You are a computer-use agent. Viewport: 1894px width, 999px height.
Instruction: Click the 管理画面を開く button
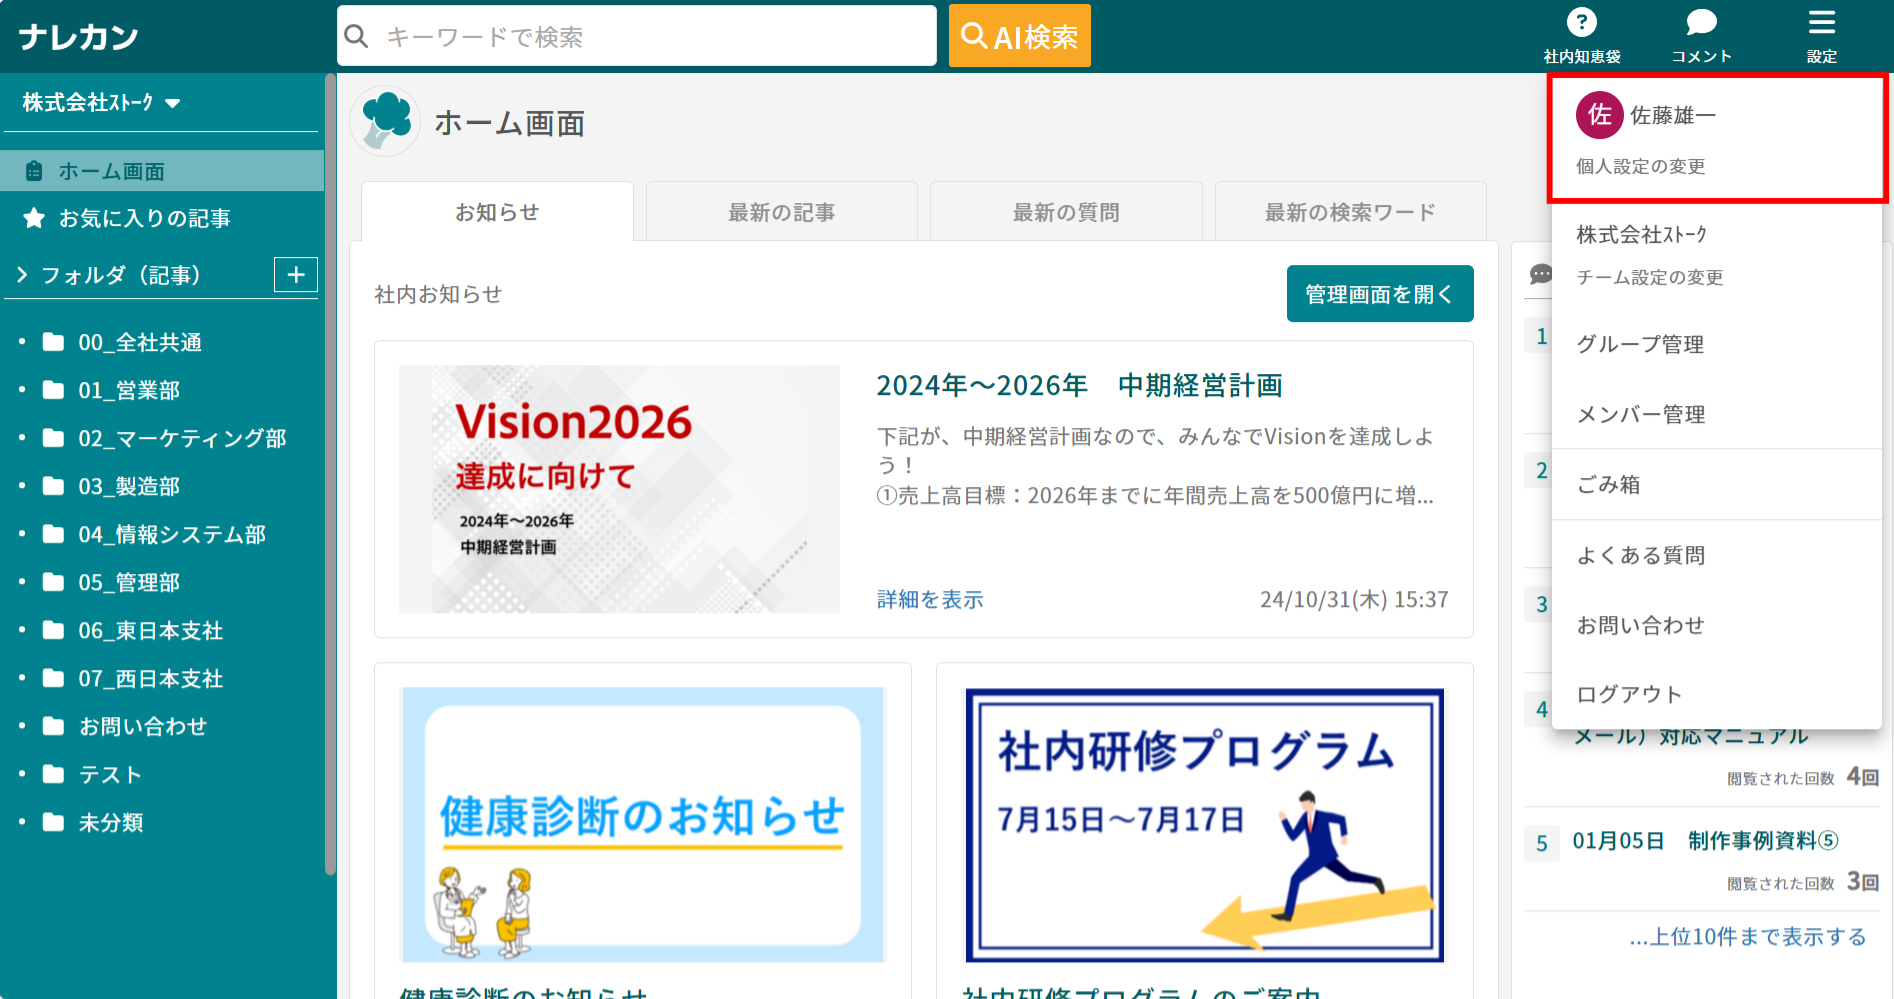tap(1379, 293)
